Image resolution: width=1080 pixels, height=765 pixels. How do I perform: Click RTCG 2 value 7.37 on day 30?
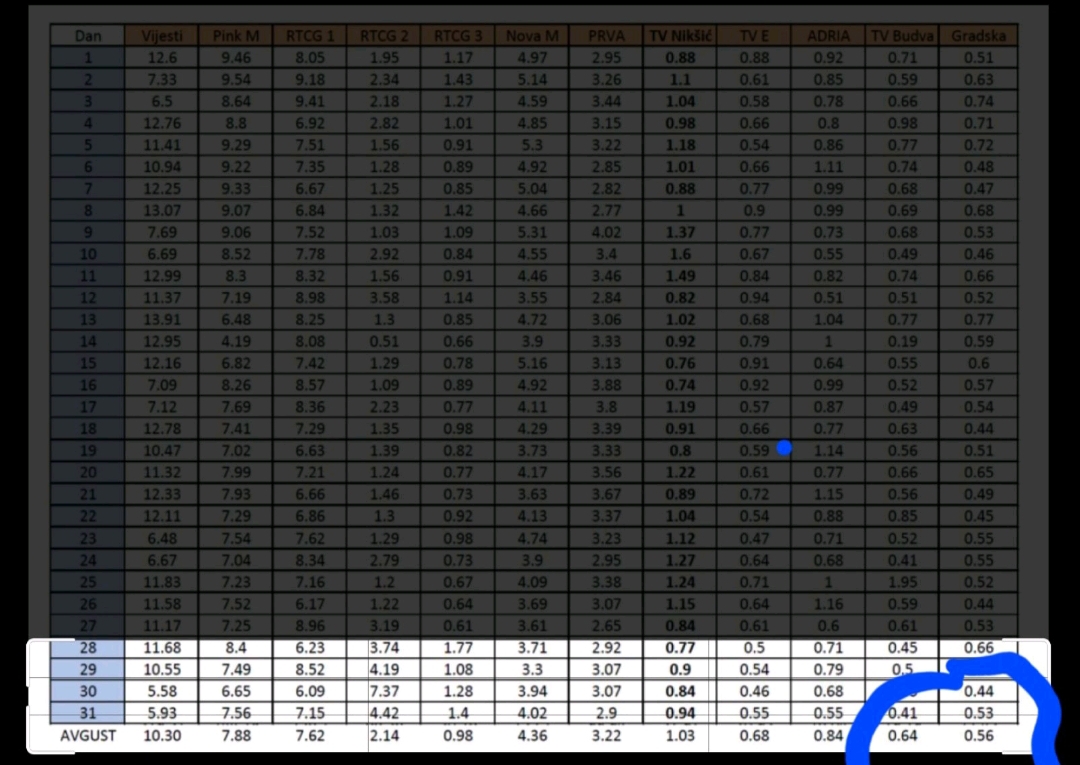point(385,692)
